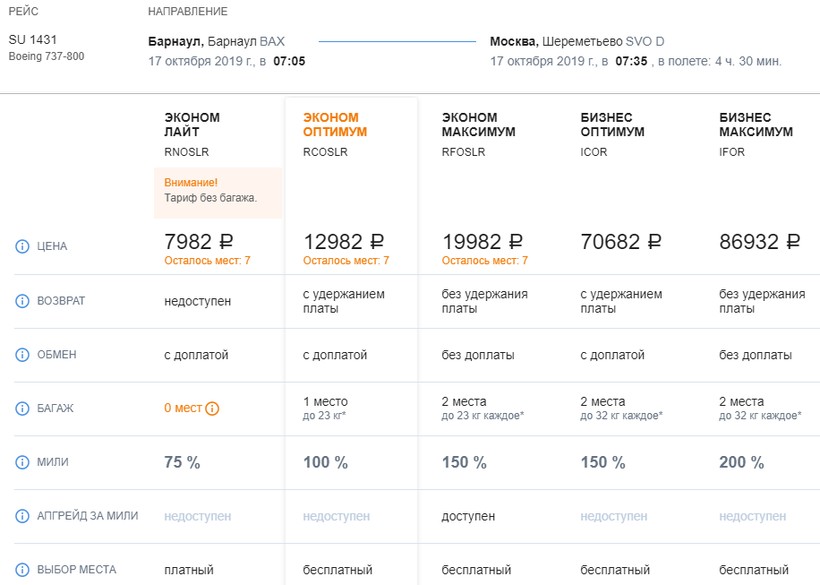Click the info icon next to БАГАЖ
Viewport: 820px width, 585px height.
coord(22,409)
